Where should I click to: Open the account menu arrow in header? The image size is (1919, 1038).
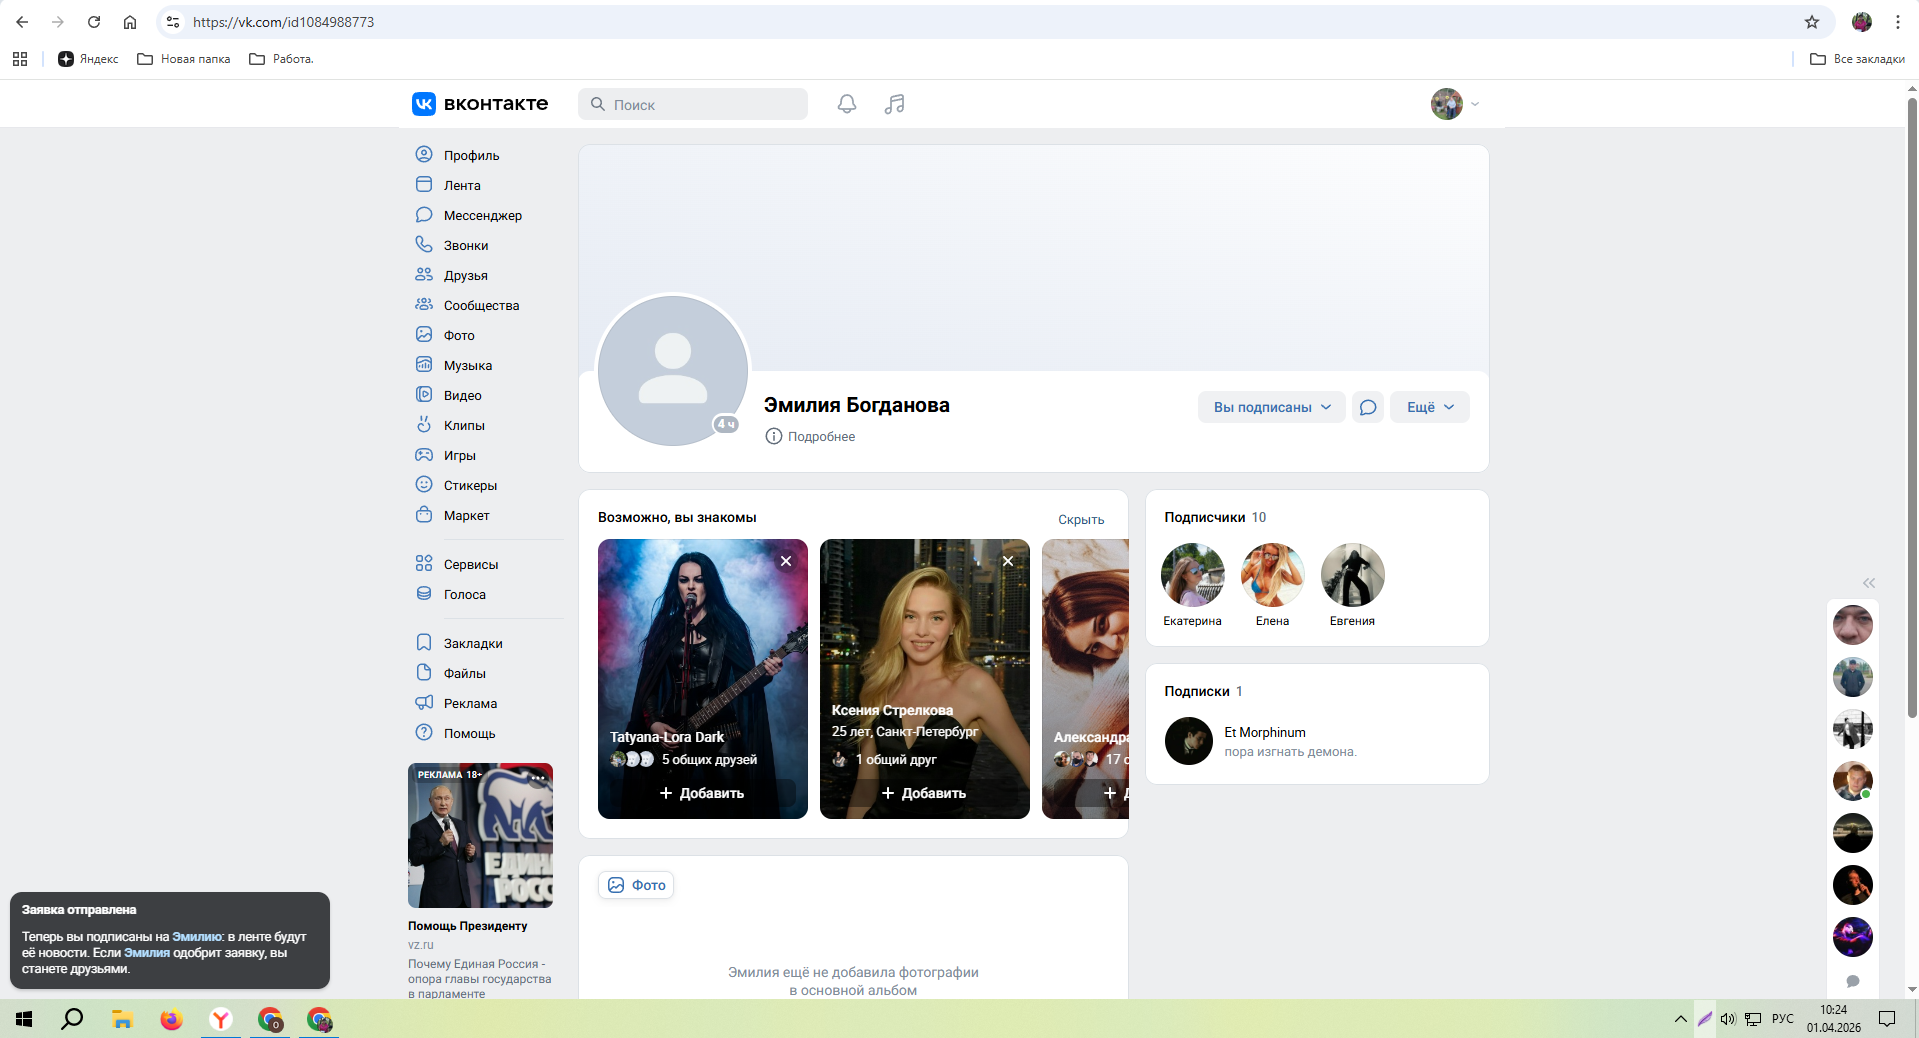coord(1475,104)
